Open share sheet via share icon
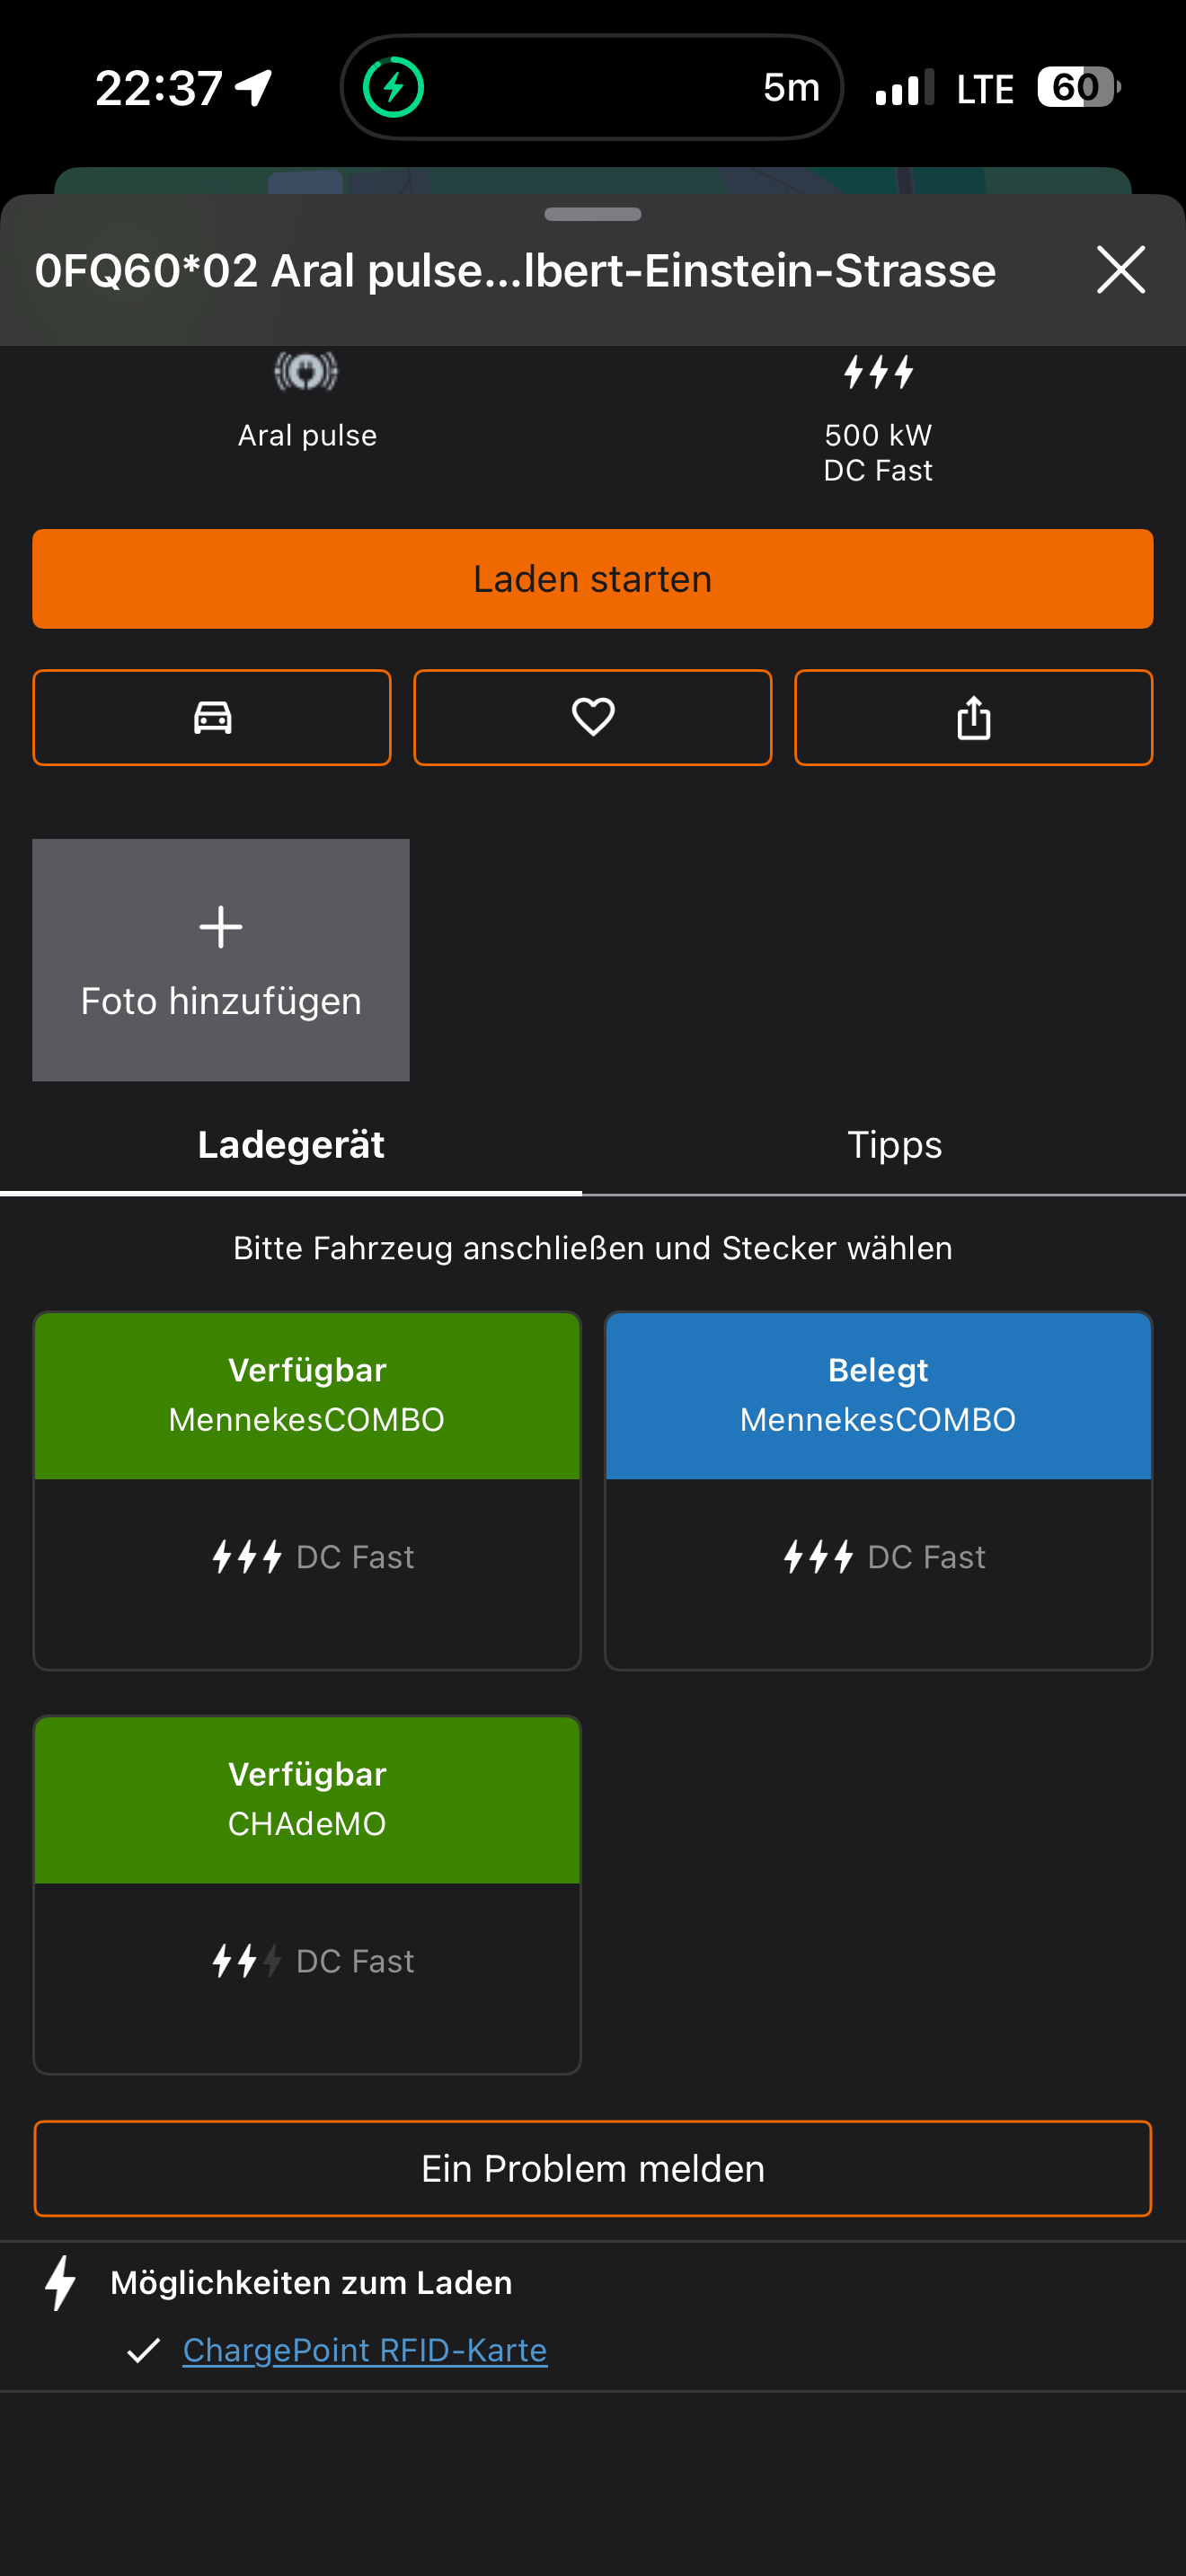The width and height of the screenshot is (1186, 2576). point(973,717)
